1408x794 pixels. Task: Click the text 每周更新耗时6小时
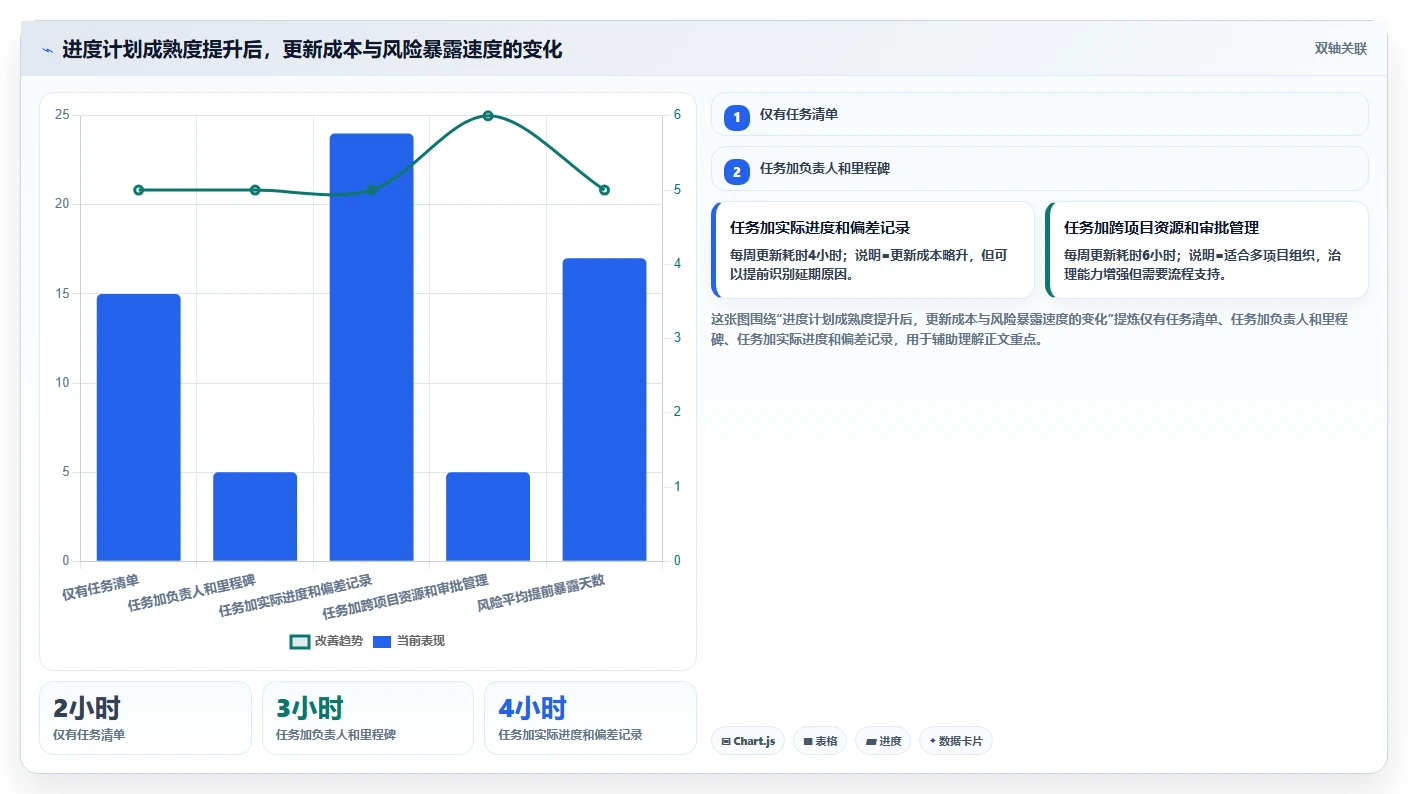[x=1123, y=255]
